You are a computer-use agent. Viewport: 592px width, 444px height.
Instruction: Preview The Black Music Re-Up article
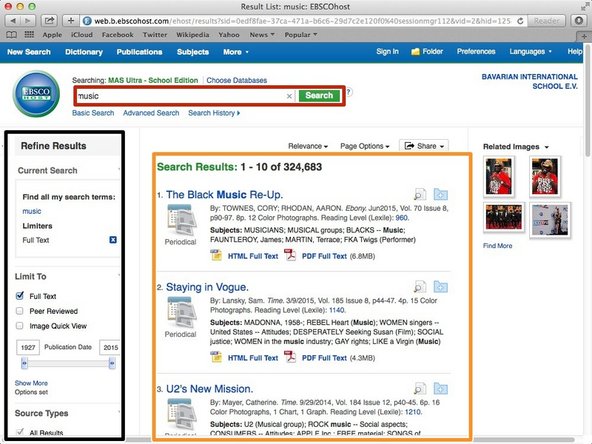pyautogui.click(x=419, y=194)
